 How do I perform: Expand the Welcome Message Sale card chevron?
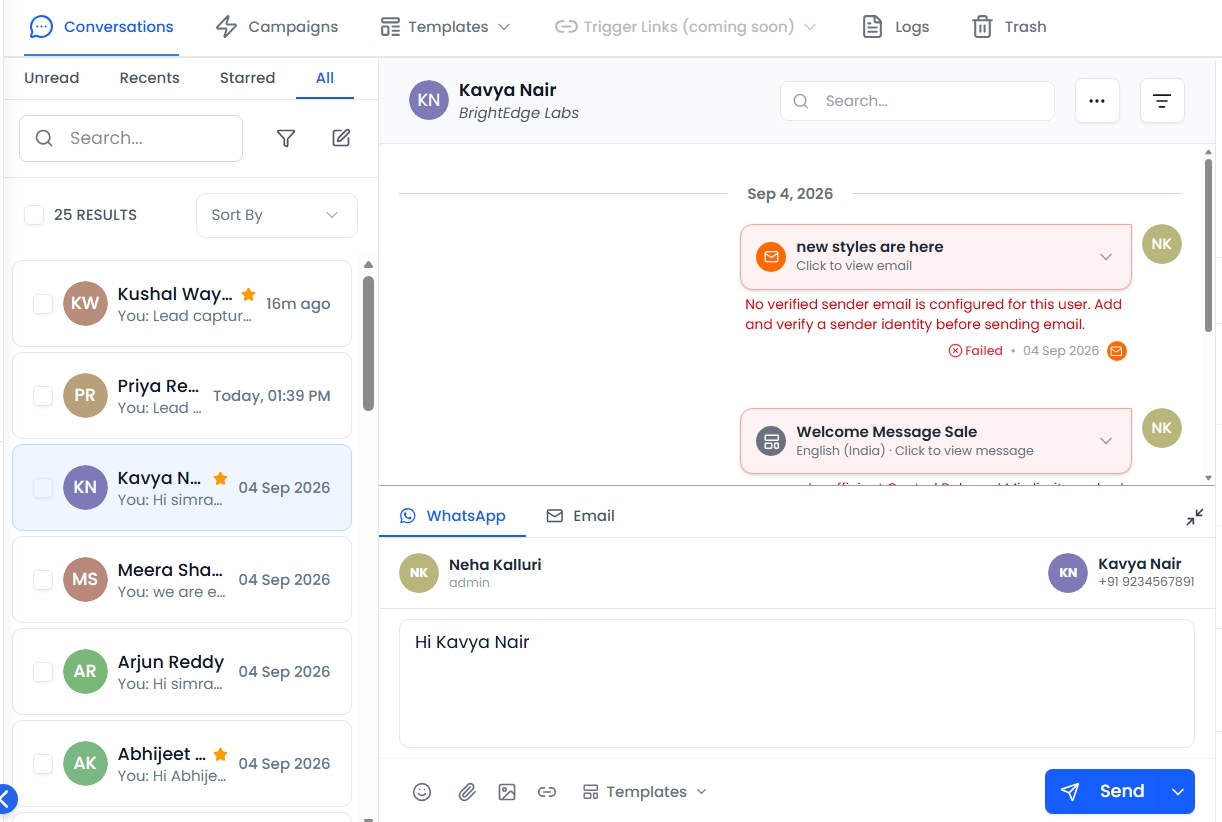click(x=1106, y=441)
